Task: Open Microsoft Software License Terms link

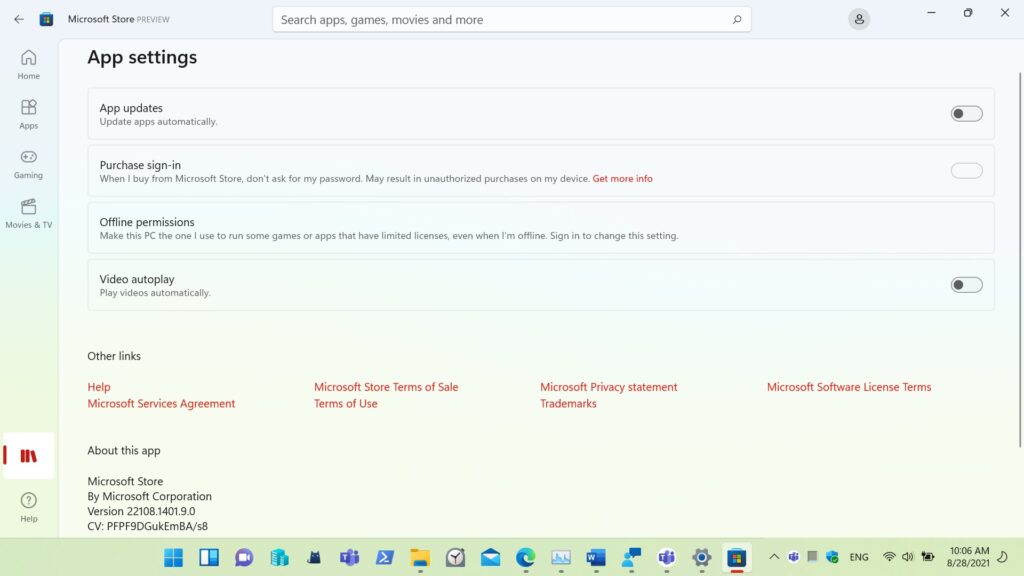Action: [x=848, y=387]
